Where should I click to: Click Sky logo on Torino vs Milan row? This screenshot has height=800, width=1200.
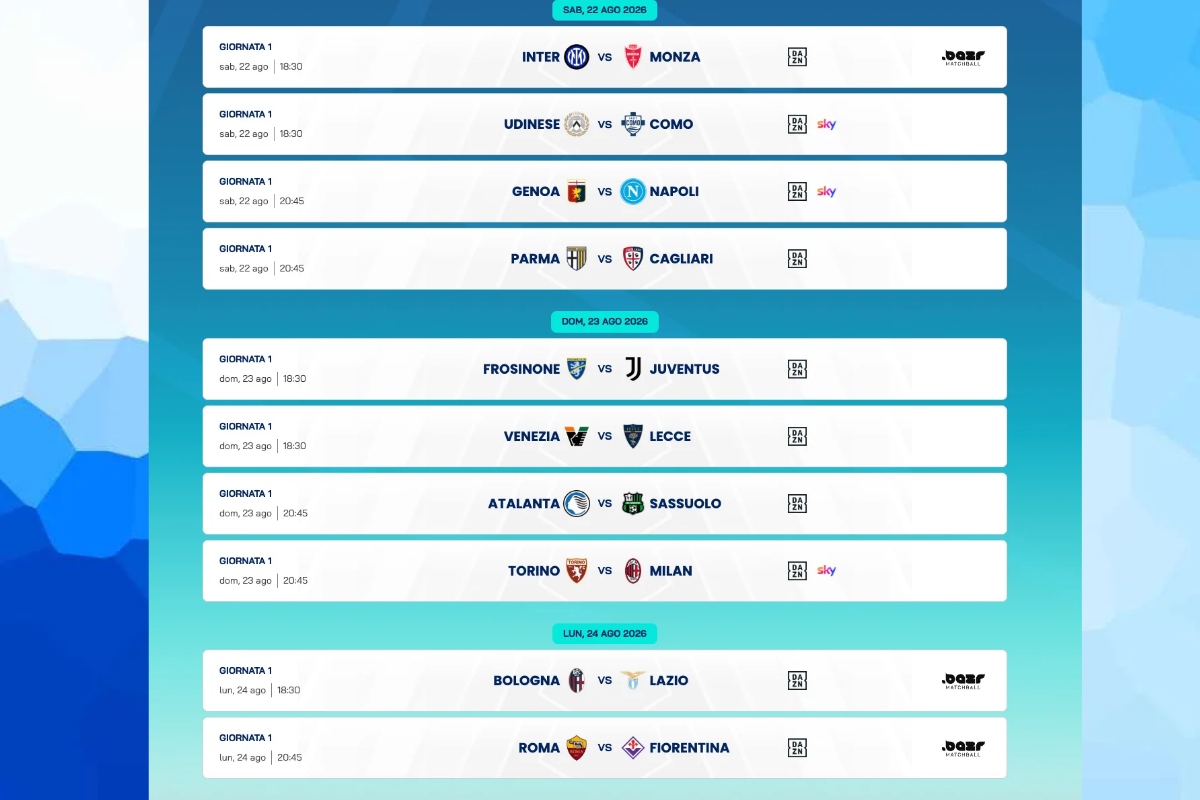[x=826, y=571]
